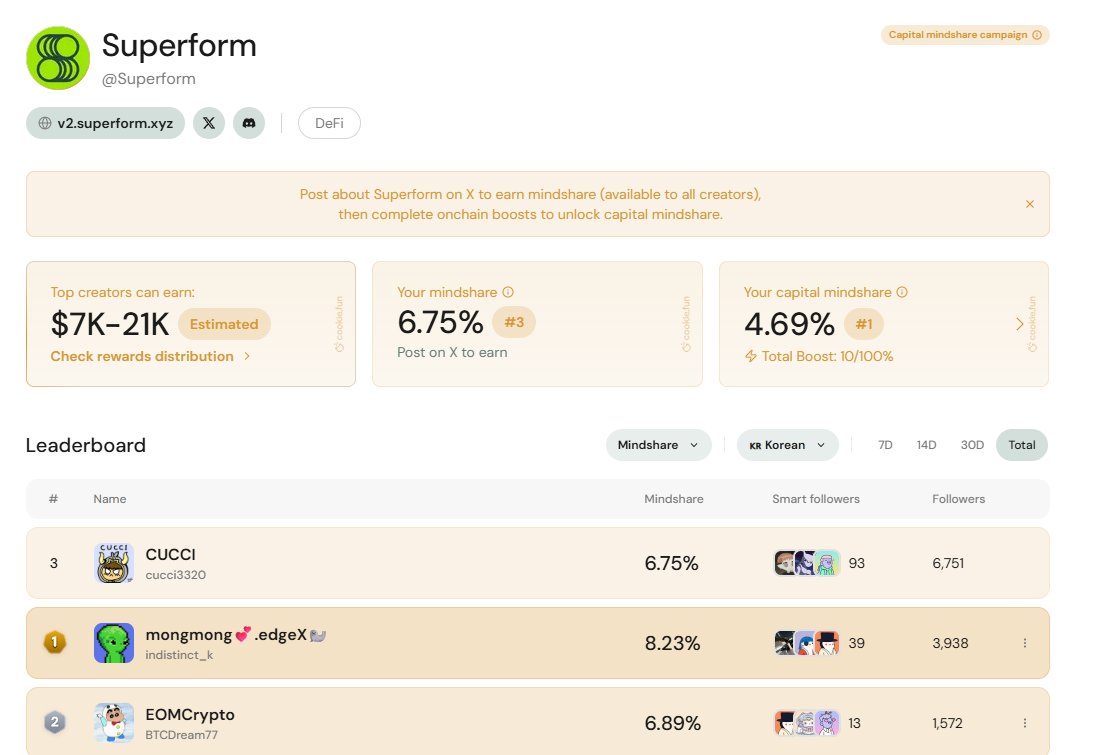Switch to the 30D time filter
1109x755 pixels.
pyautogui.click(x=971, y=445)
